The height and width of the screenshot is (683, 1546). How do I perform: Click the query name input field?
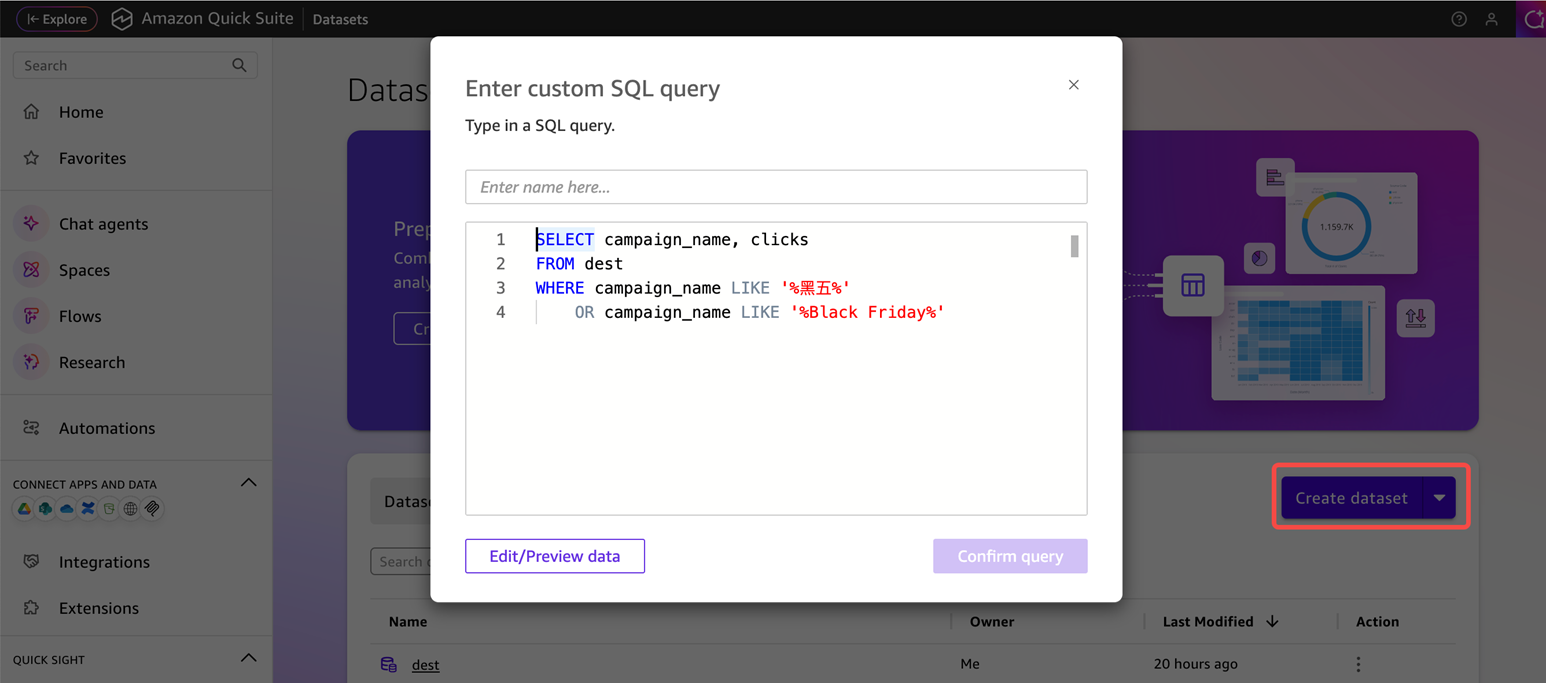tap(776, 187)
